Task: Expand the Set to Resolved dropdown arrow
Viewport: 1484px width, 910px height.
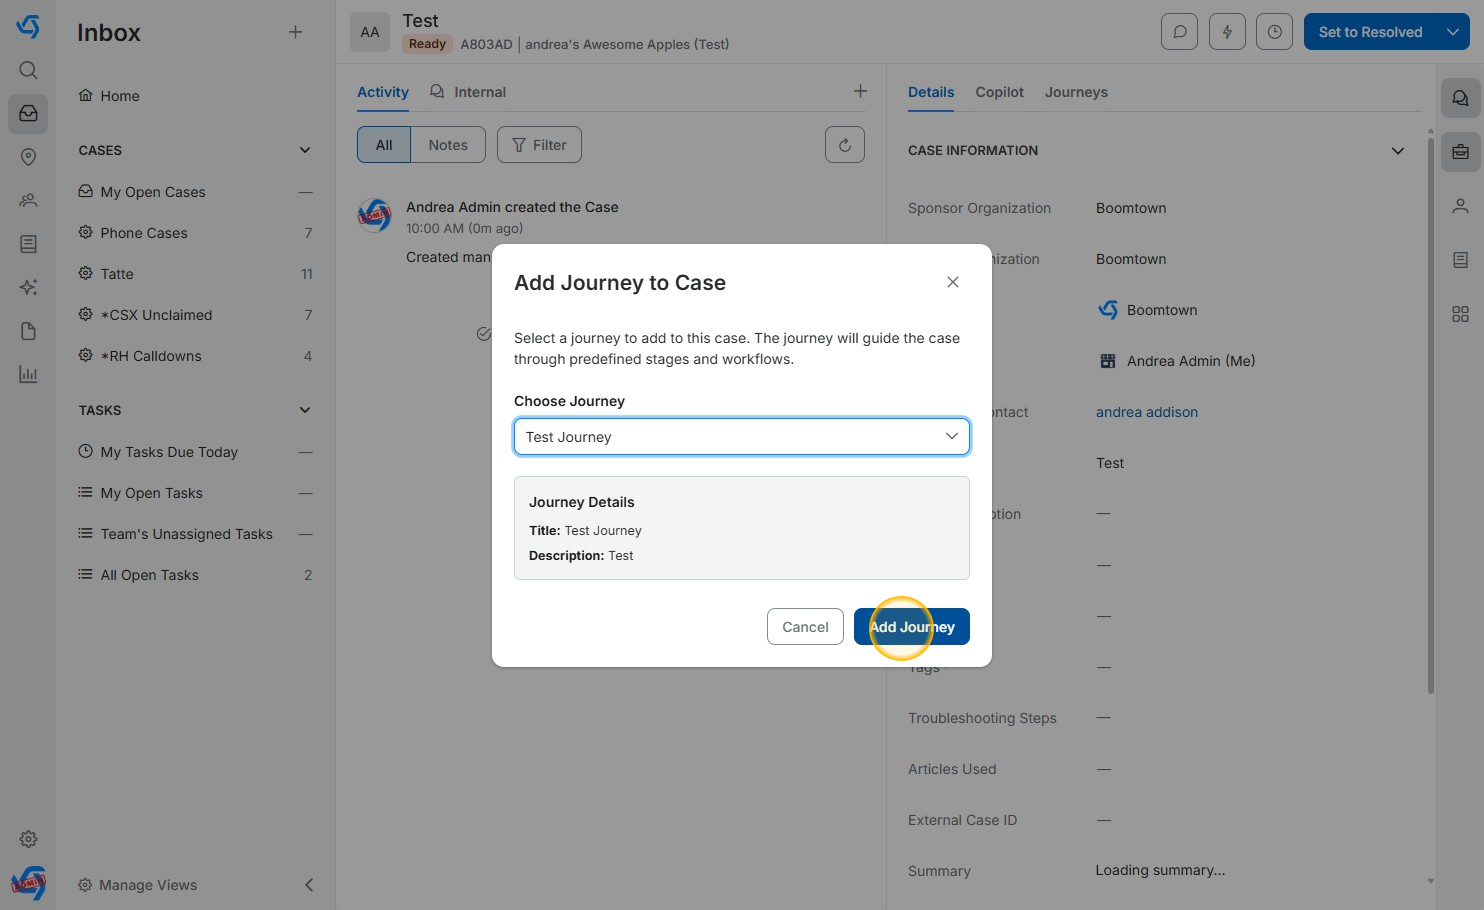Action: [1453, 32]
